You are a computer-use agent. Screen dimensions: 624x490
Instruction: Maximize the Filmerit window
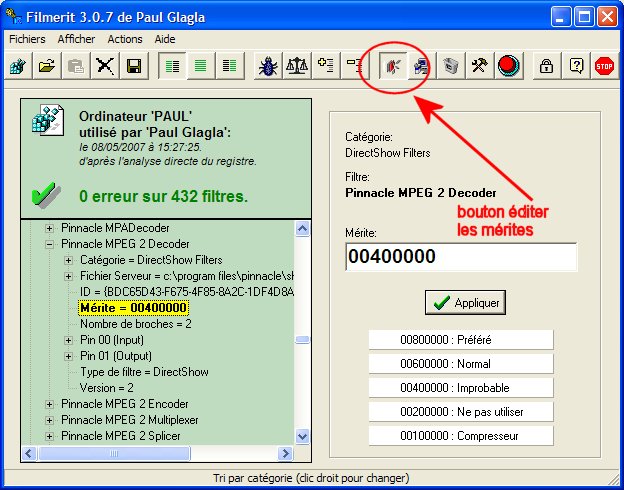[584, 17]
